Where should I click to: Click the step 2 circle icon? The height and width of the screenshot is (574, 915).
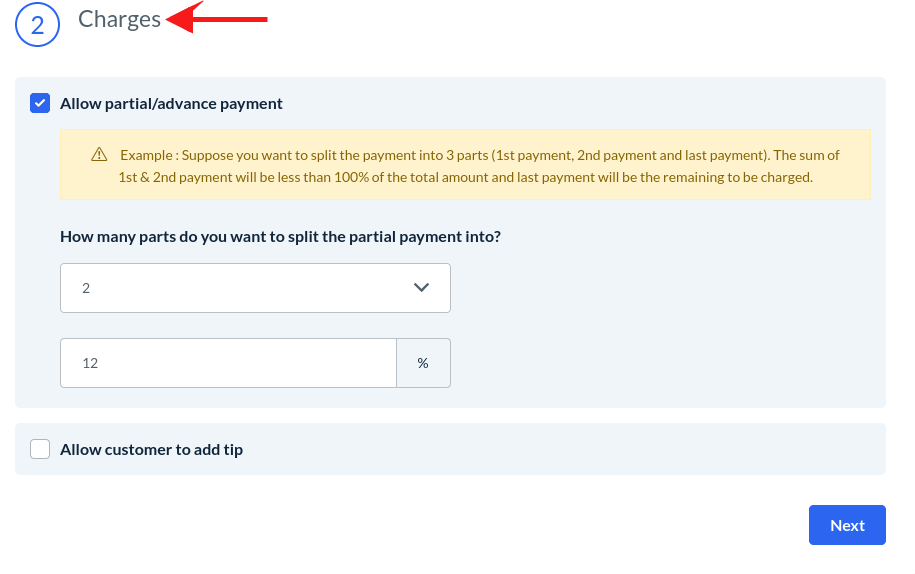(38, 25)
